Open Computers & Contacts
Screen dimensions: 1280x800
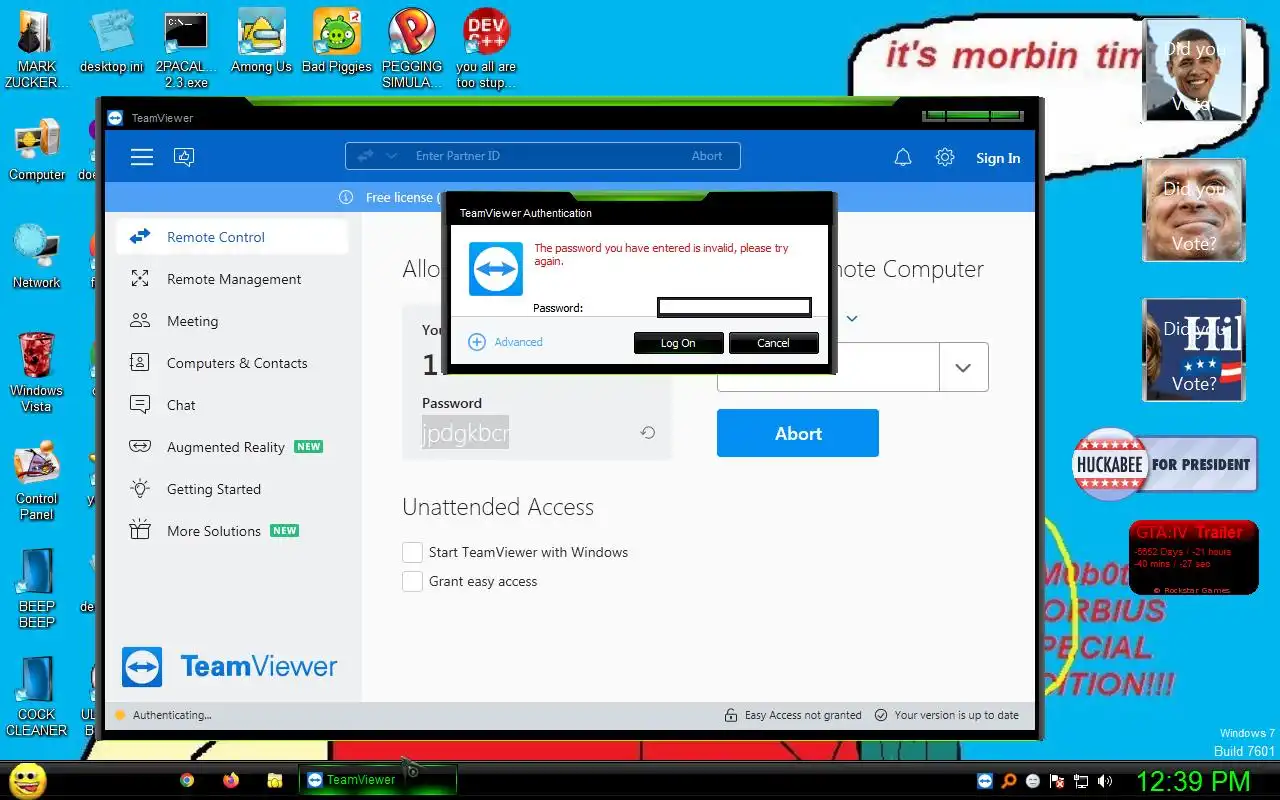[232, 363]
